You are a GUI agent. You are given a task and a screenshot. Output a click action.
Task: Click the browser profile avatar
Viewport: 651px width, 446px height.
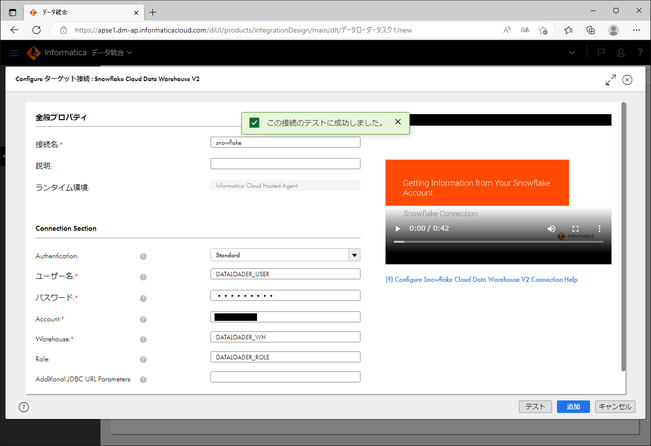pos(613,30)
